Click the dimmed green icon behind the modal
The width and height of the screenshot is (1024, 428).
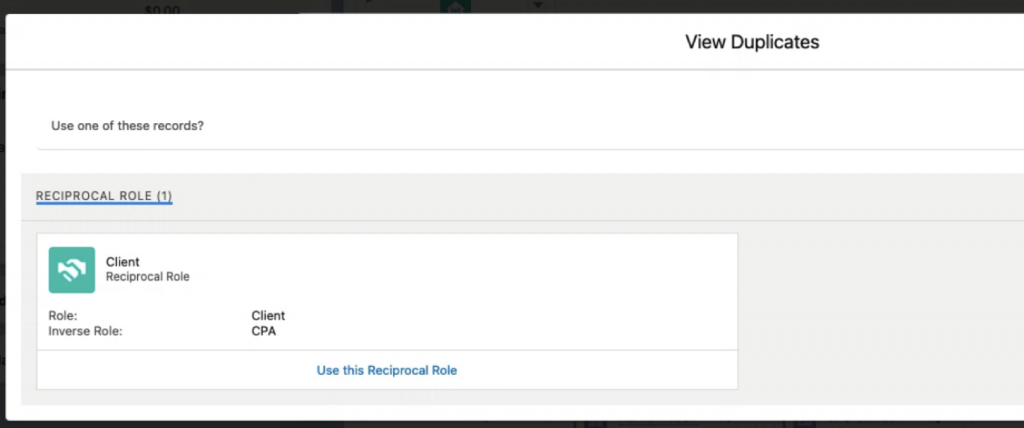pyautogui.click(x=455, y=7)
